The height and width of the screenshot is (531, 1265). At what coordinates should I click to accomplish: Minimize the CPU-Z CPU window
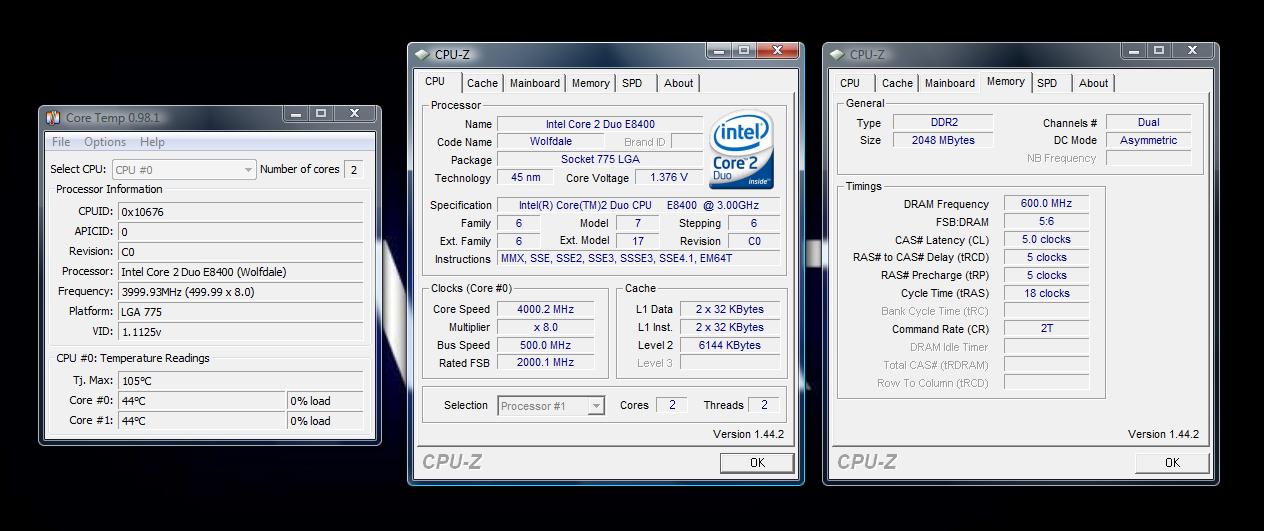[719, 51]
